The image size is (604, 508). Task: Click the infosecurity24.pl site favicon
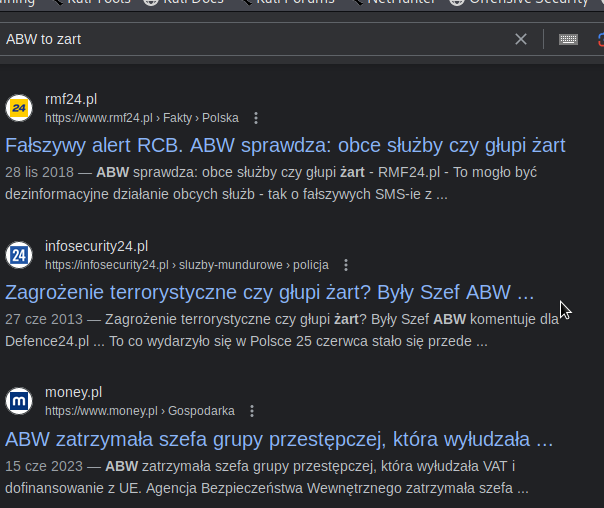coord(19,255)
